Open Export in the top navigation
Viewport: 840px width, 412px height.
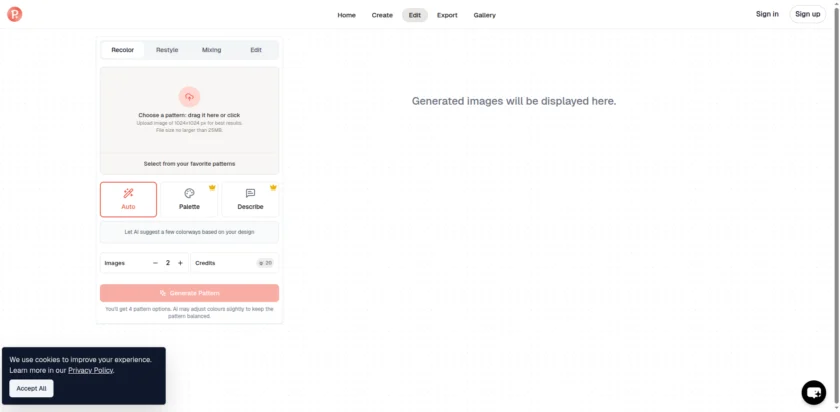pyautogui.click(x=447, y=15)
